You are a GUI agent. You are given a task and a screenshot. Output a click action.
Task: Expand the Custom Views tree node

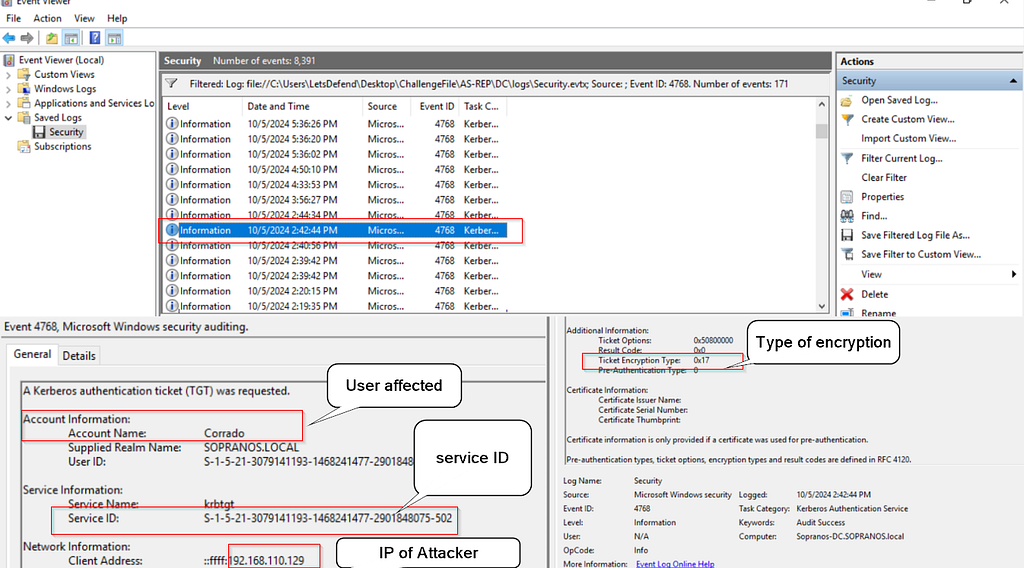pyautogui.click(x=8, y=74)
